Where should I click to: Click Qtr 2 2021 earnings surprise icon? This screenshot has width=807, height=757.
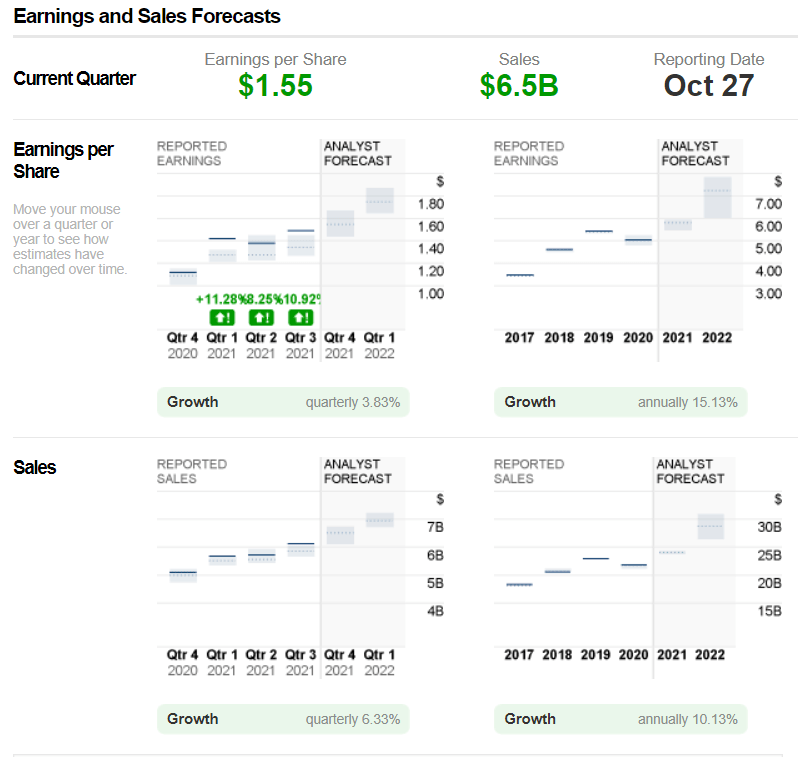pyautogui.click(x=261, y=317)
